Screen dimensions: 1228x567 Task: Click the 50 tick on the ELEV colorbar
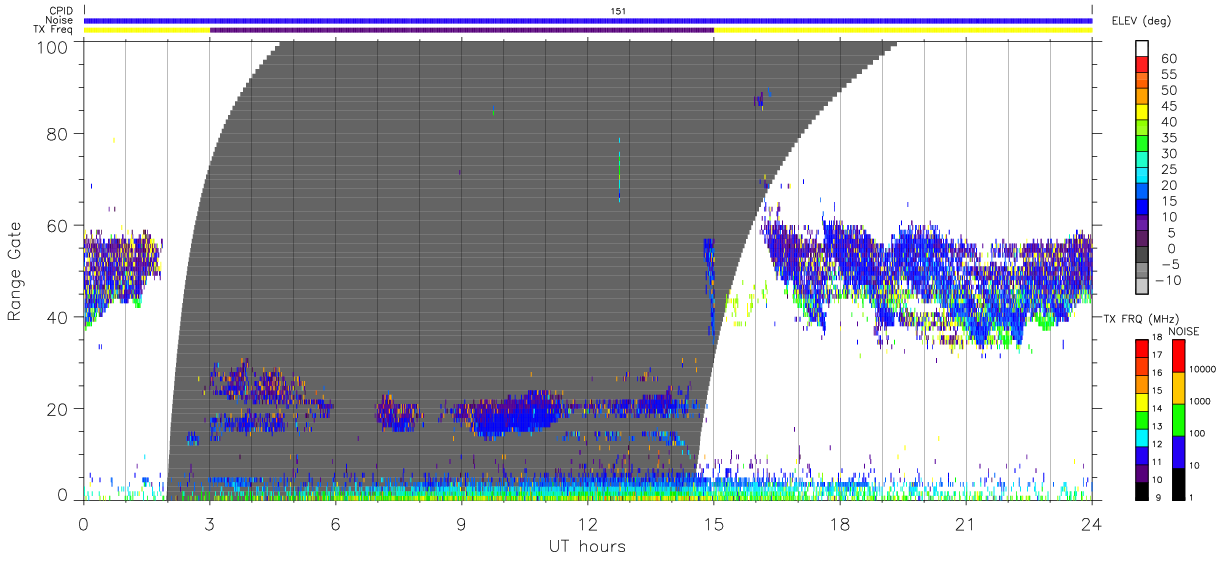point(1167,91)
